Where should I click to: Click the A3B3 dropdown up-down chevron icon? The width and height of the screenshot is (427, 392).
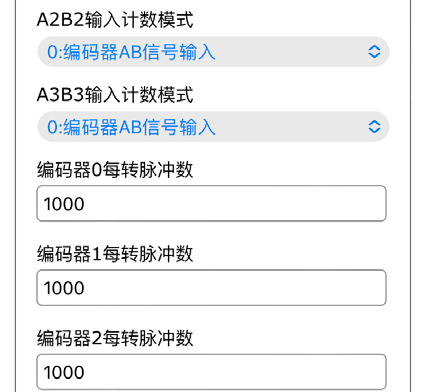[374, 127]
